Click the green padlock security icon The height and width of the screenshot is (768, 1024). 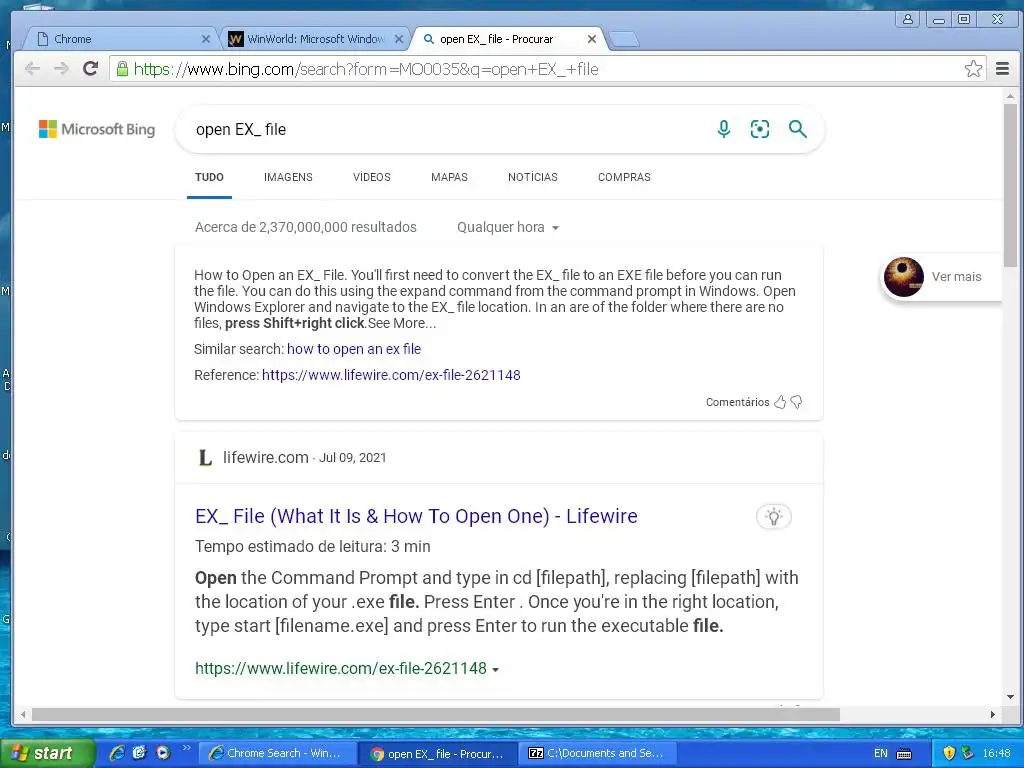122,69
